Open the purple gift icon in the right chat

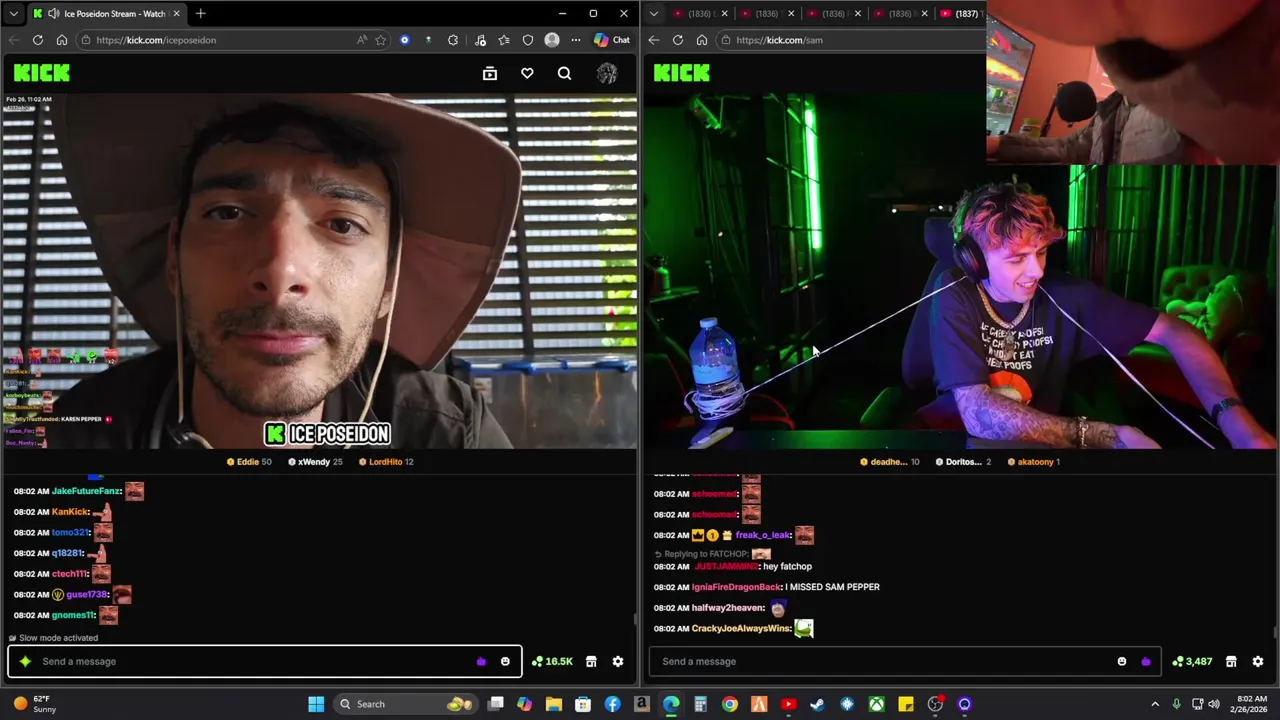click(1146, 661)
